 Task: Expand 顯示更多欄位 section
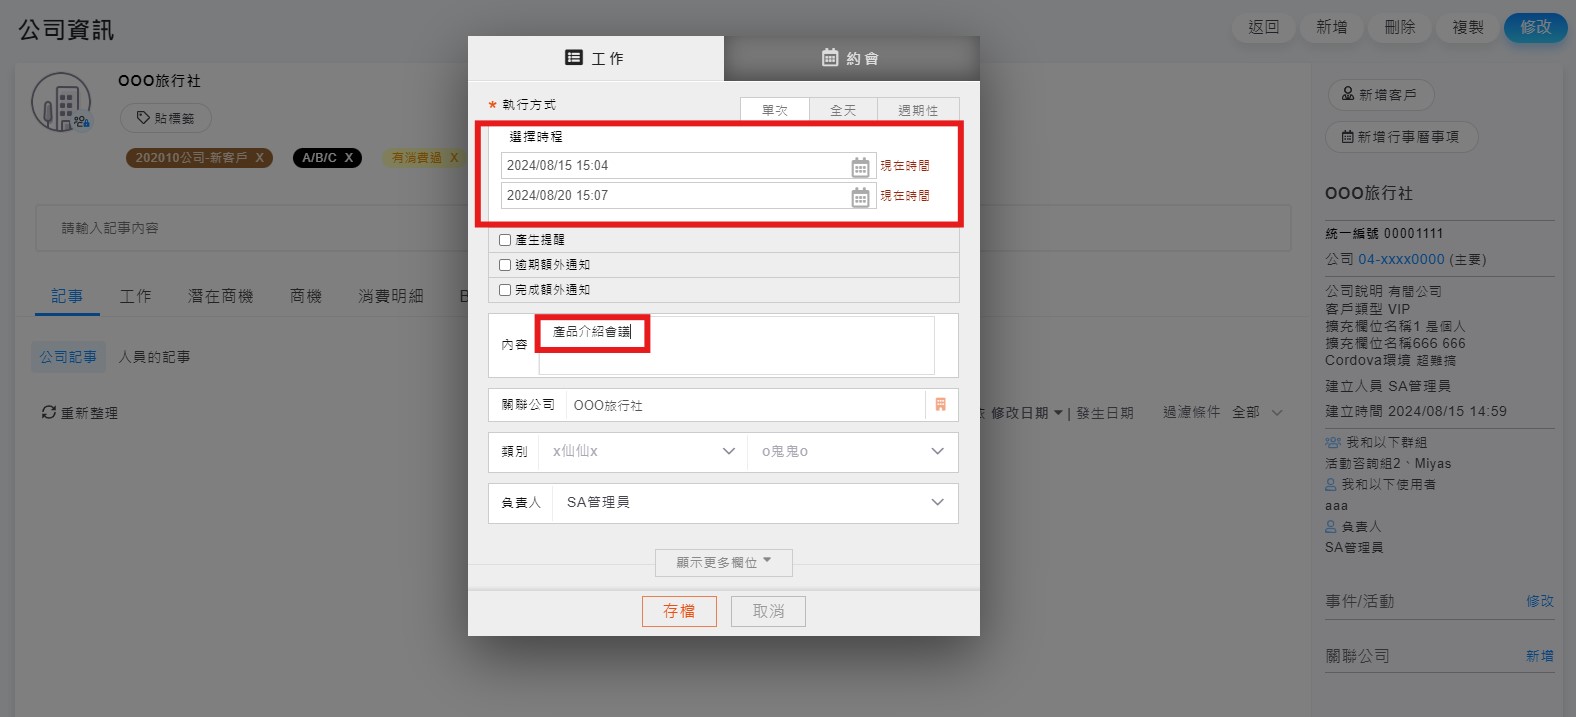point(723,563)
